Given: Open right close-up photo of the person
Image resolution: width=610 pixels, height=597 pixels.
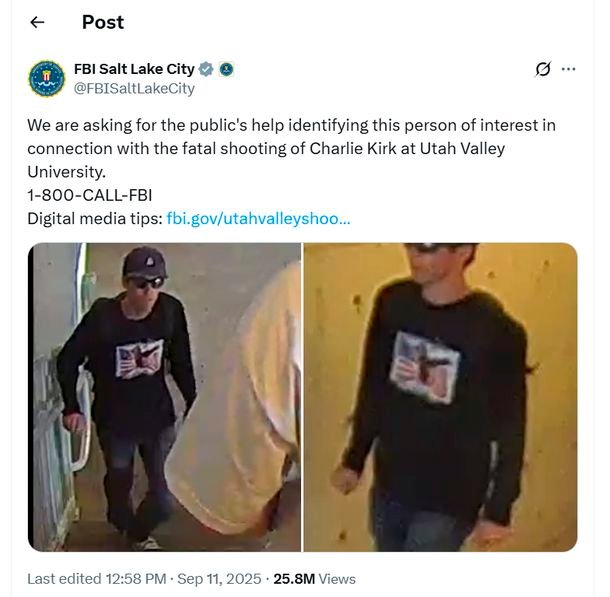Looking at the screenshot, I should (440, 397).
